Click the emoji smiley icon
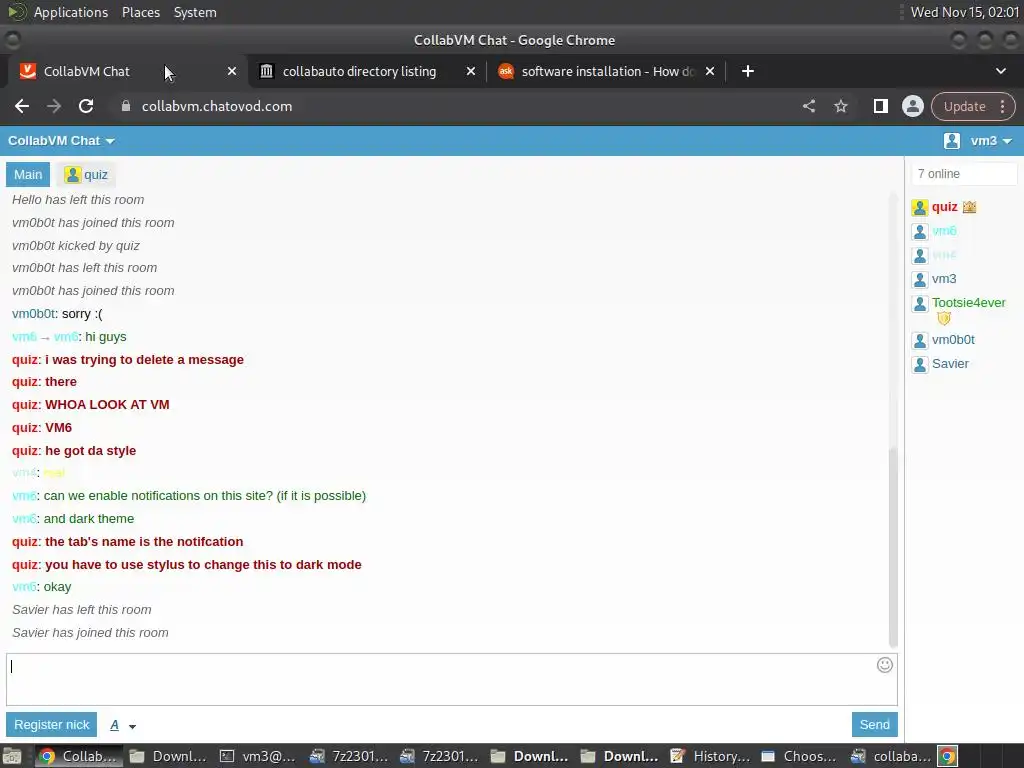The height and width of the screenshot is (768, 1024). (x=884, y=665)
